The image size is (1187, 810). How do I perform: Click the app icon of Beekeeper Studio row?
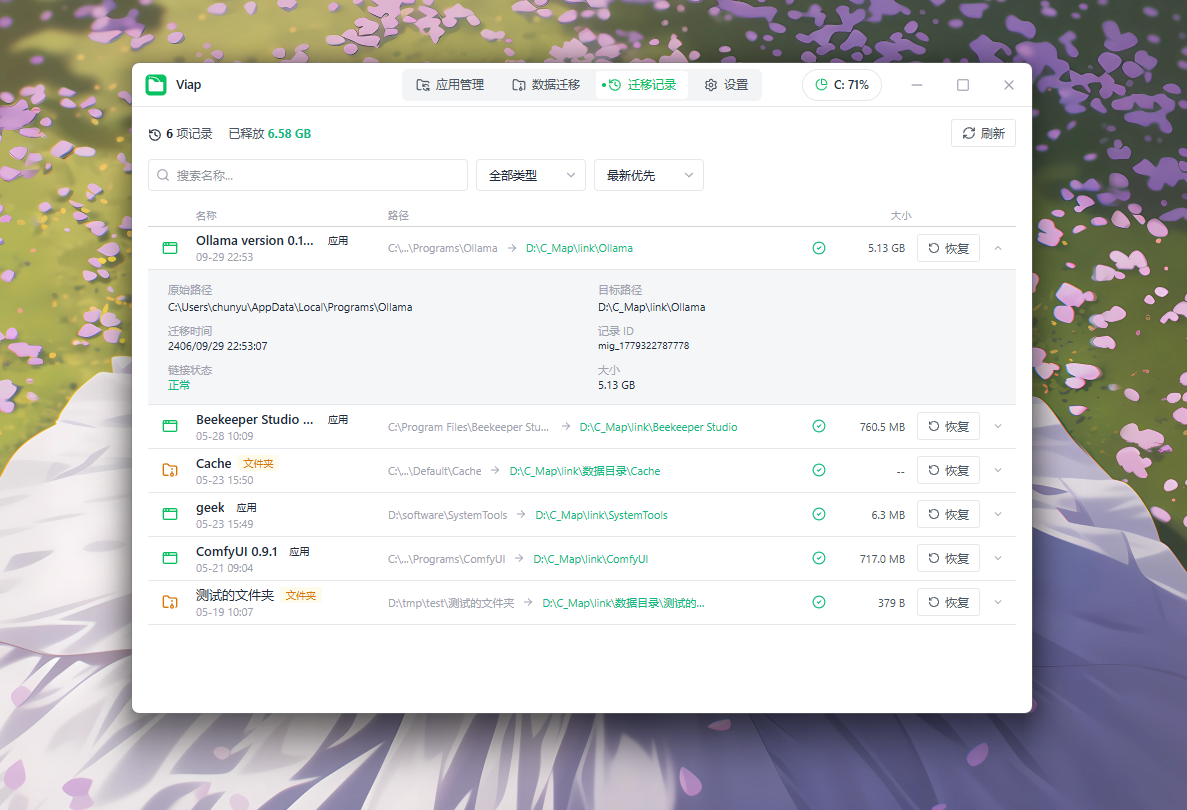pos(170,426)
